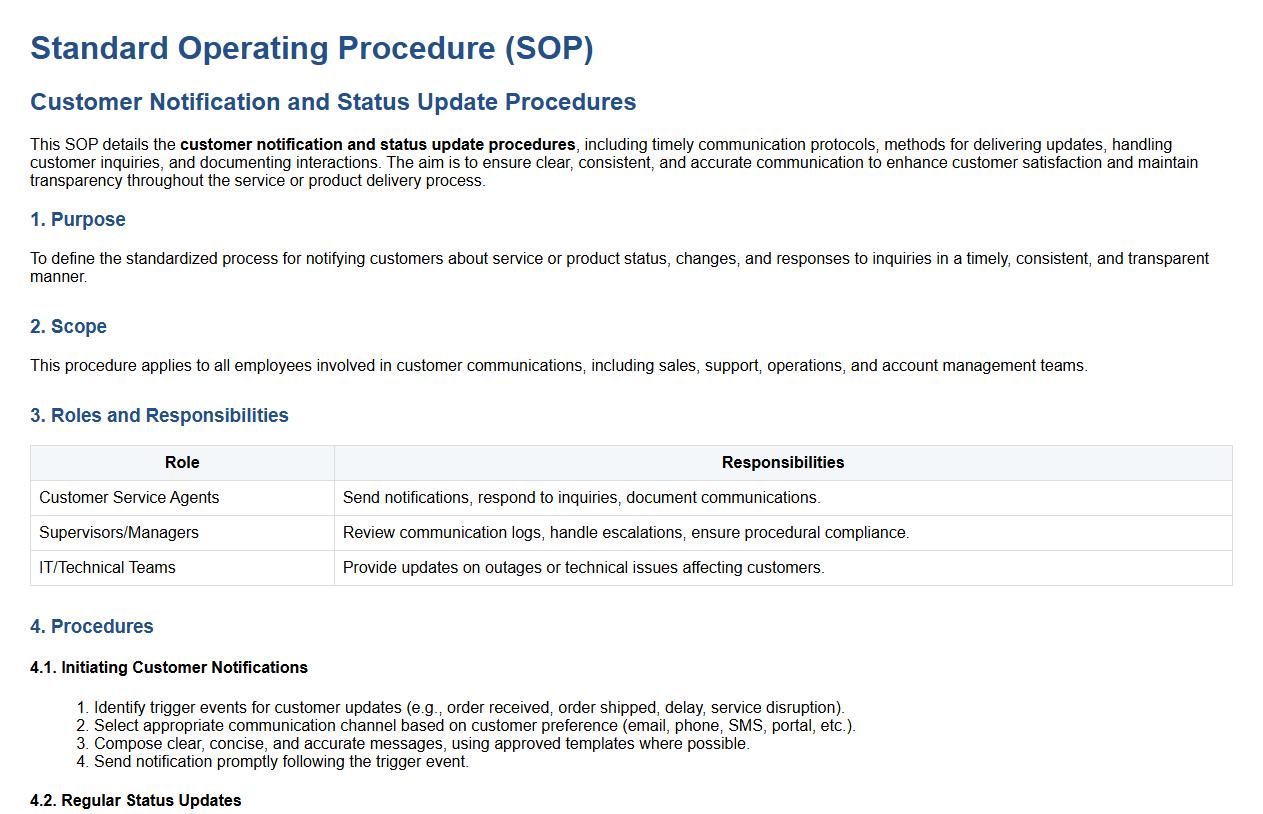Click the 'Send notification promptly' list item

281,761
